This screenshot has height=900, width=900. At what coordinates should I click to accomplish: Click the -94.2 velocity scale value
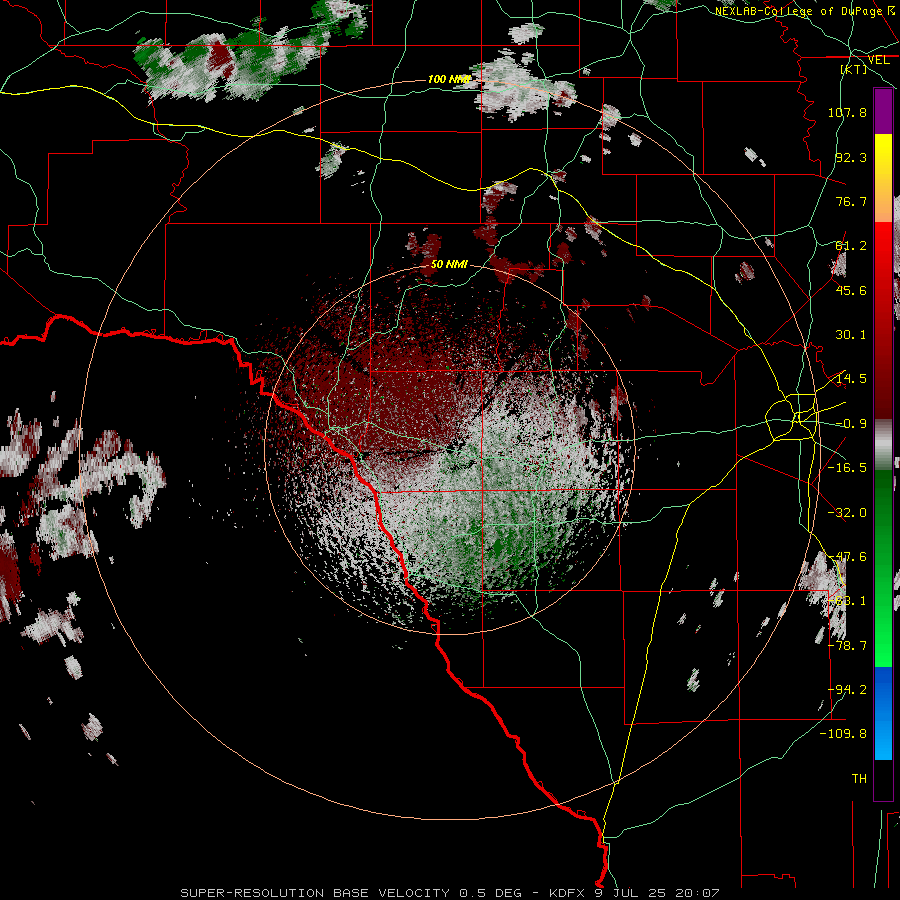847,690
